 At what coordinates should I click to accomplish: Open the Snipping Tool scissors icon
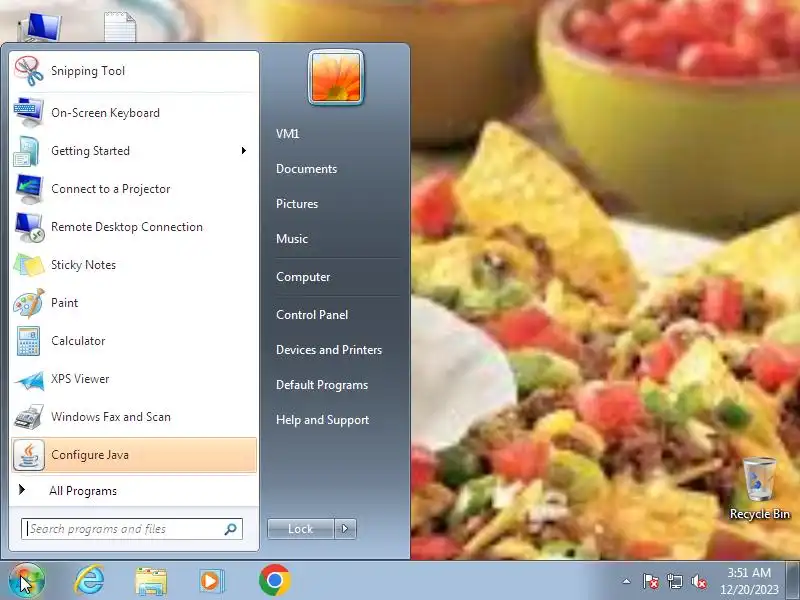[x=29, y=71]
